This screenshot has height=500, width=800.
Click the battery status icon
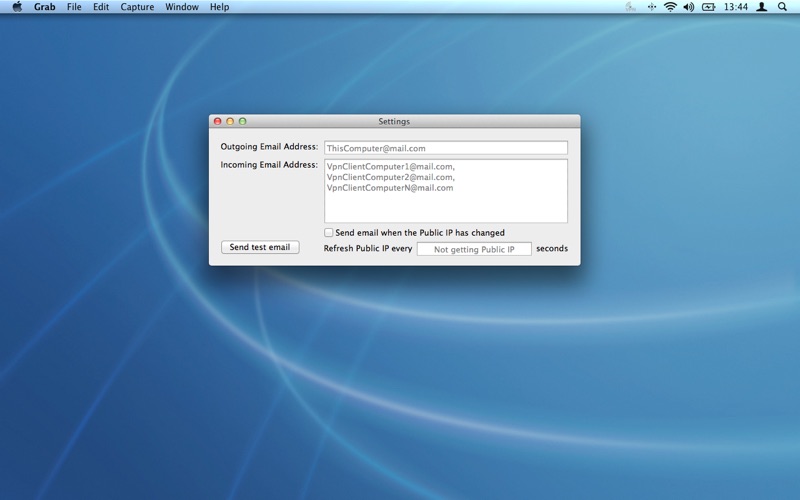708,7
